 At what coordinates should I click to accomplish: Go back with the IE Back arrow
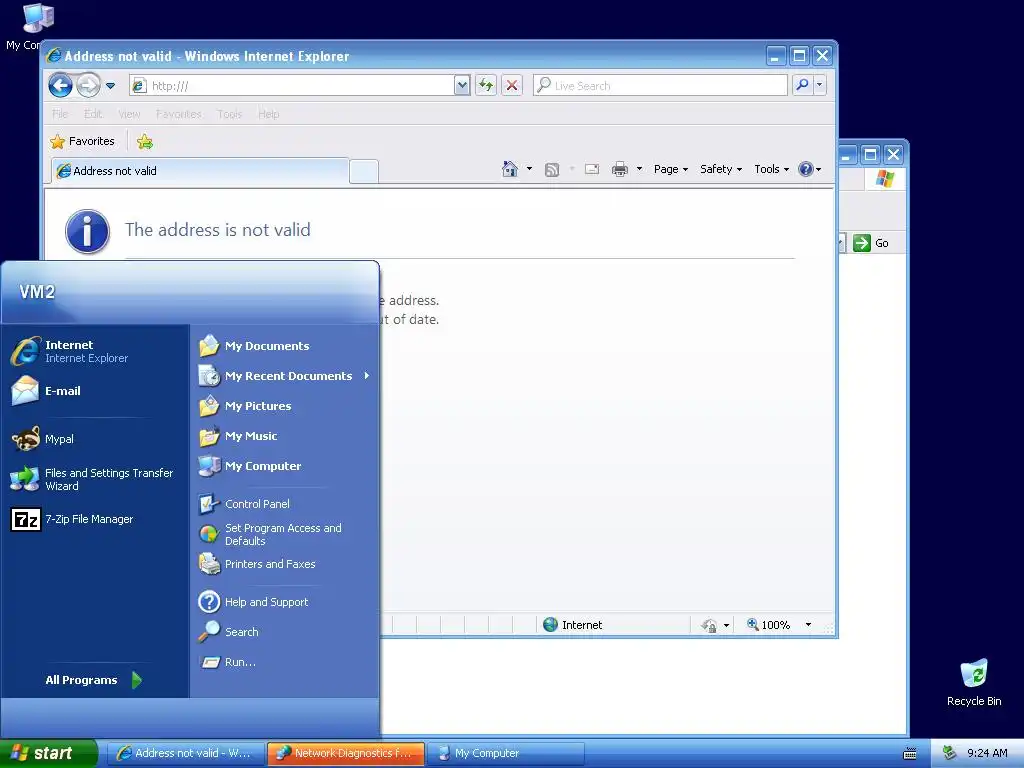pyautogui.click(x=60, y=85)
